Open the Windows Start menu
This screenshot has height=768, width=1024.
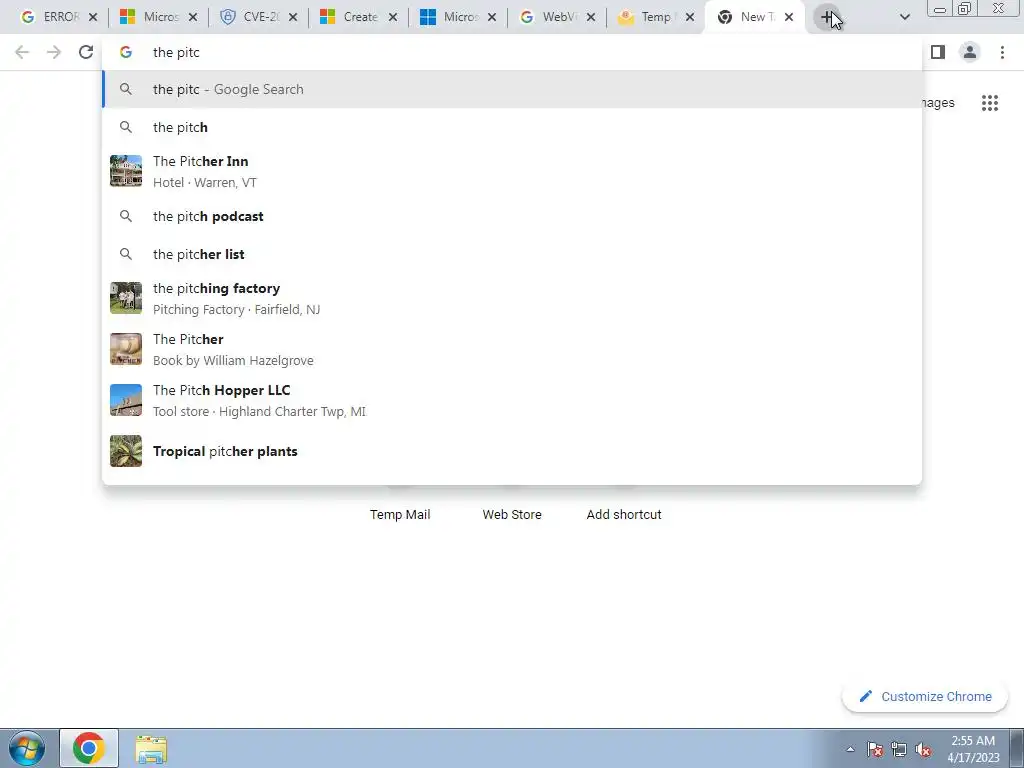coord(27,748)
